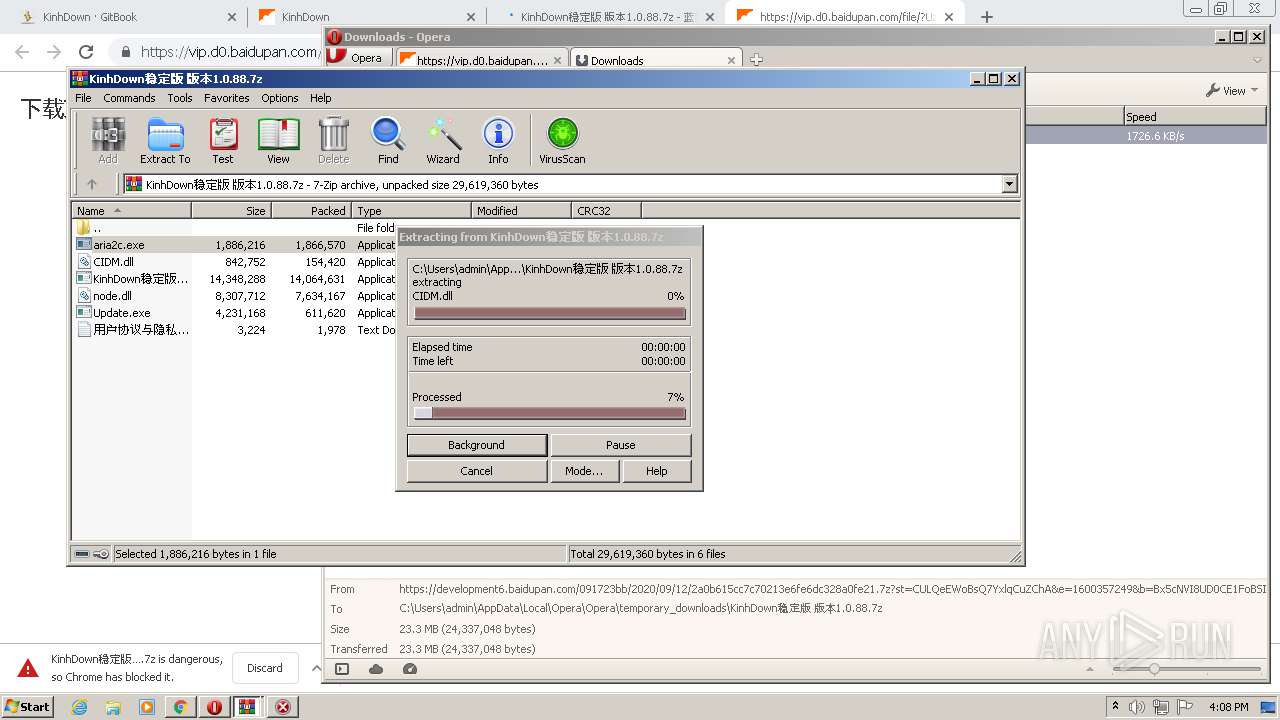Reload the Chrome page
This screenshot has width=1280, height=720.
86,52
